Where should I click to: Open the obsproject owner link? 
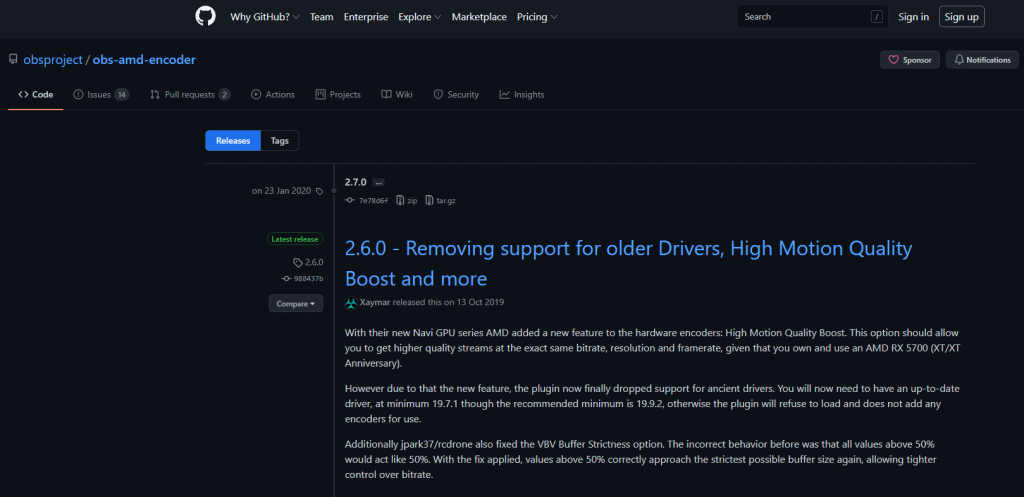pyautogui.click(x=53, y=59)
